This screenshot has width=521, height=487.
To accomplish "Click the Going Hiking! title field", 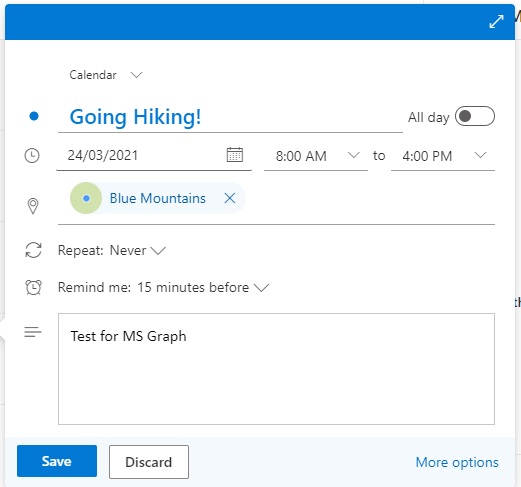I will coord(230,117).
